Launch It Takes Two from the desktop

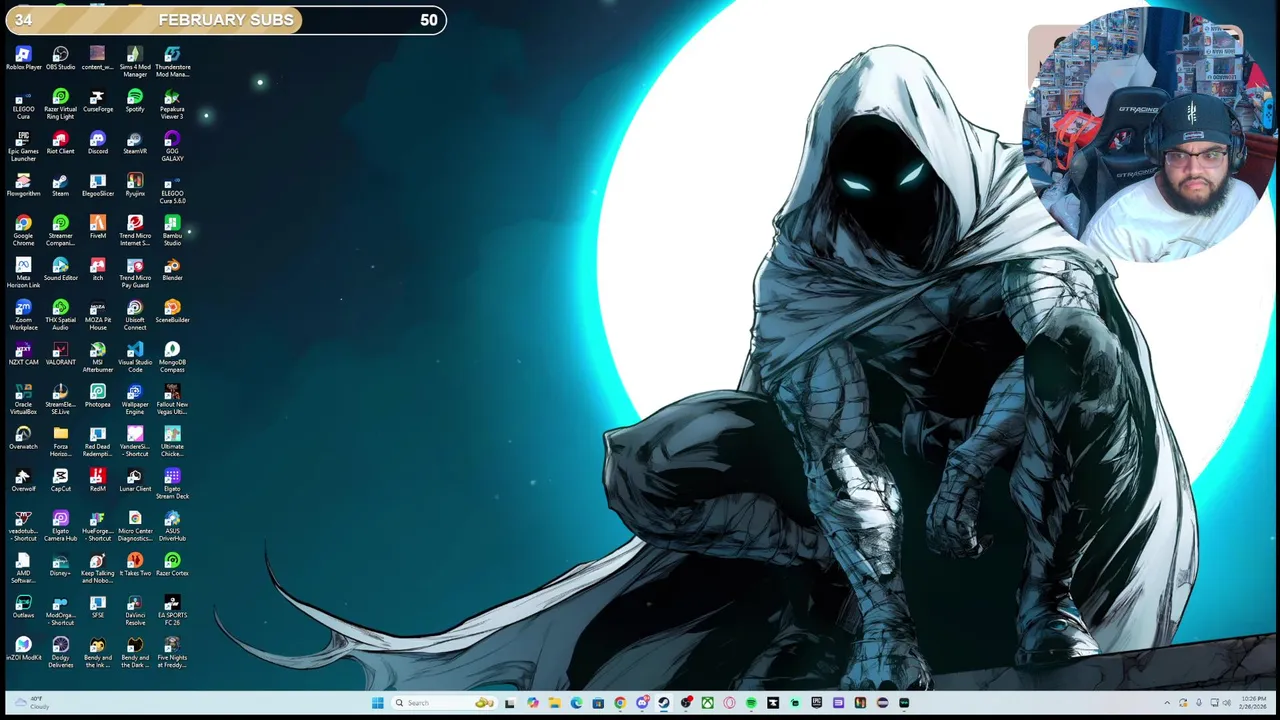[135, 564]
